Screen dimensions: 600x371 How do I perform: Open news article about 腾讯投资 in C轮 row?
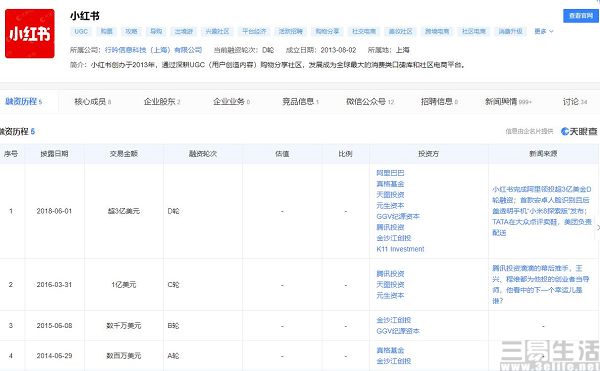(x=541, y=285)
